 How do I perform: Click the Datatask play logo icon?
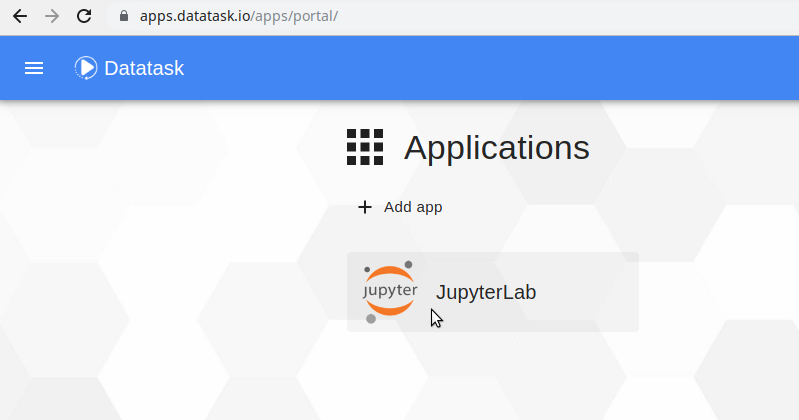click(86, 68)
